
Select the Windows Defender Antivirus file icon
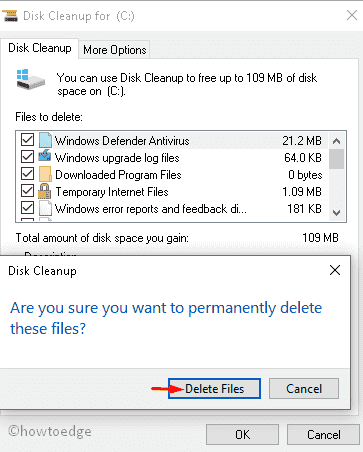[x=45, y=140]
